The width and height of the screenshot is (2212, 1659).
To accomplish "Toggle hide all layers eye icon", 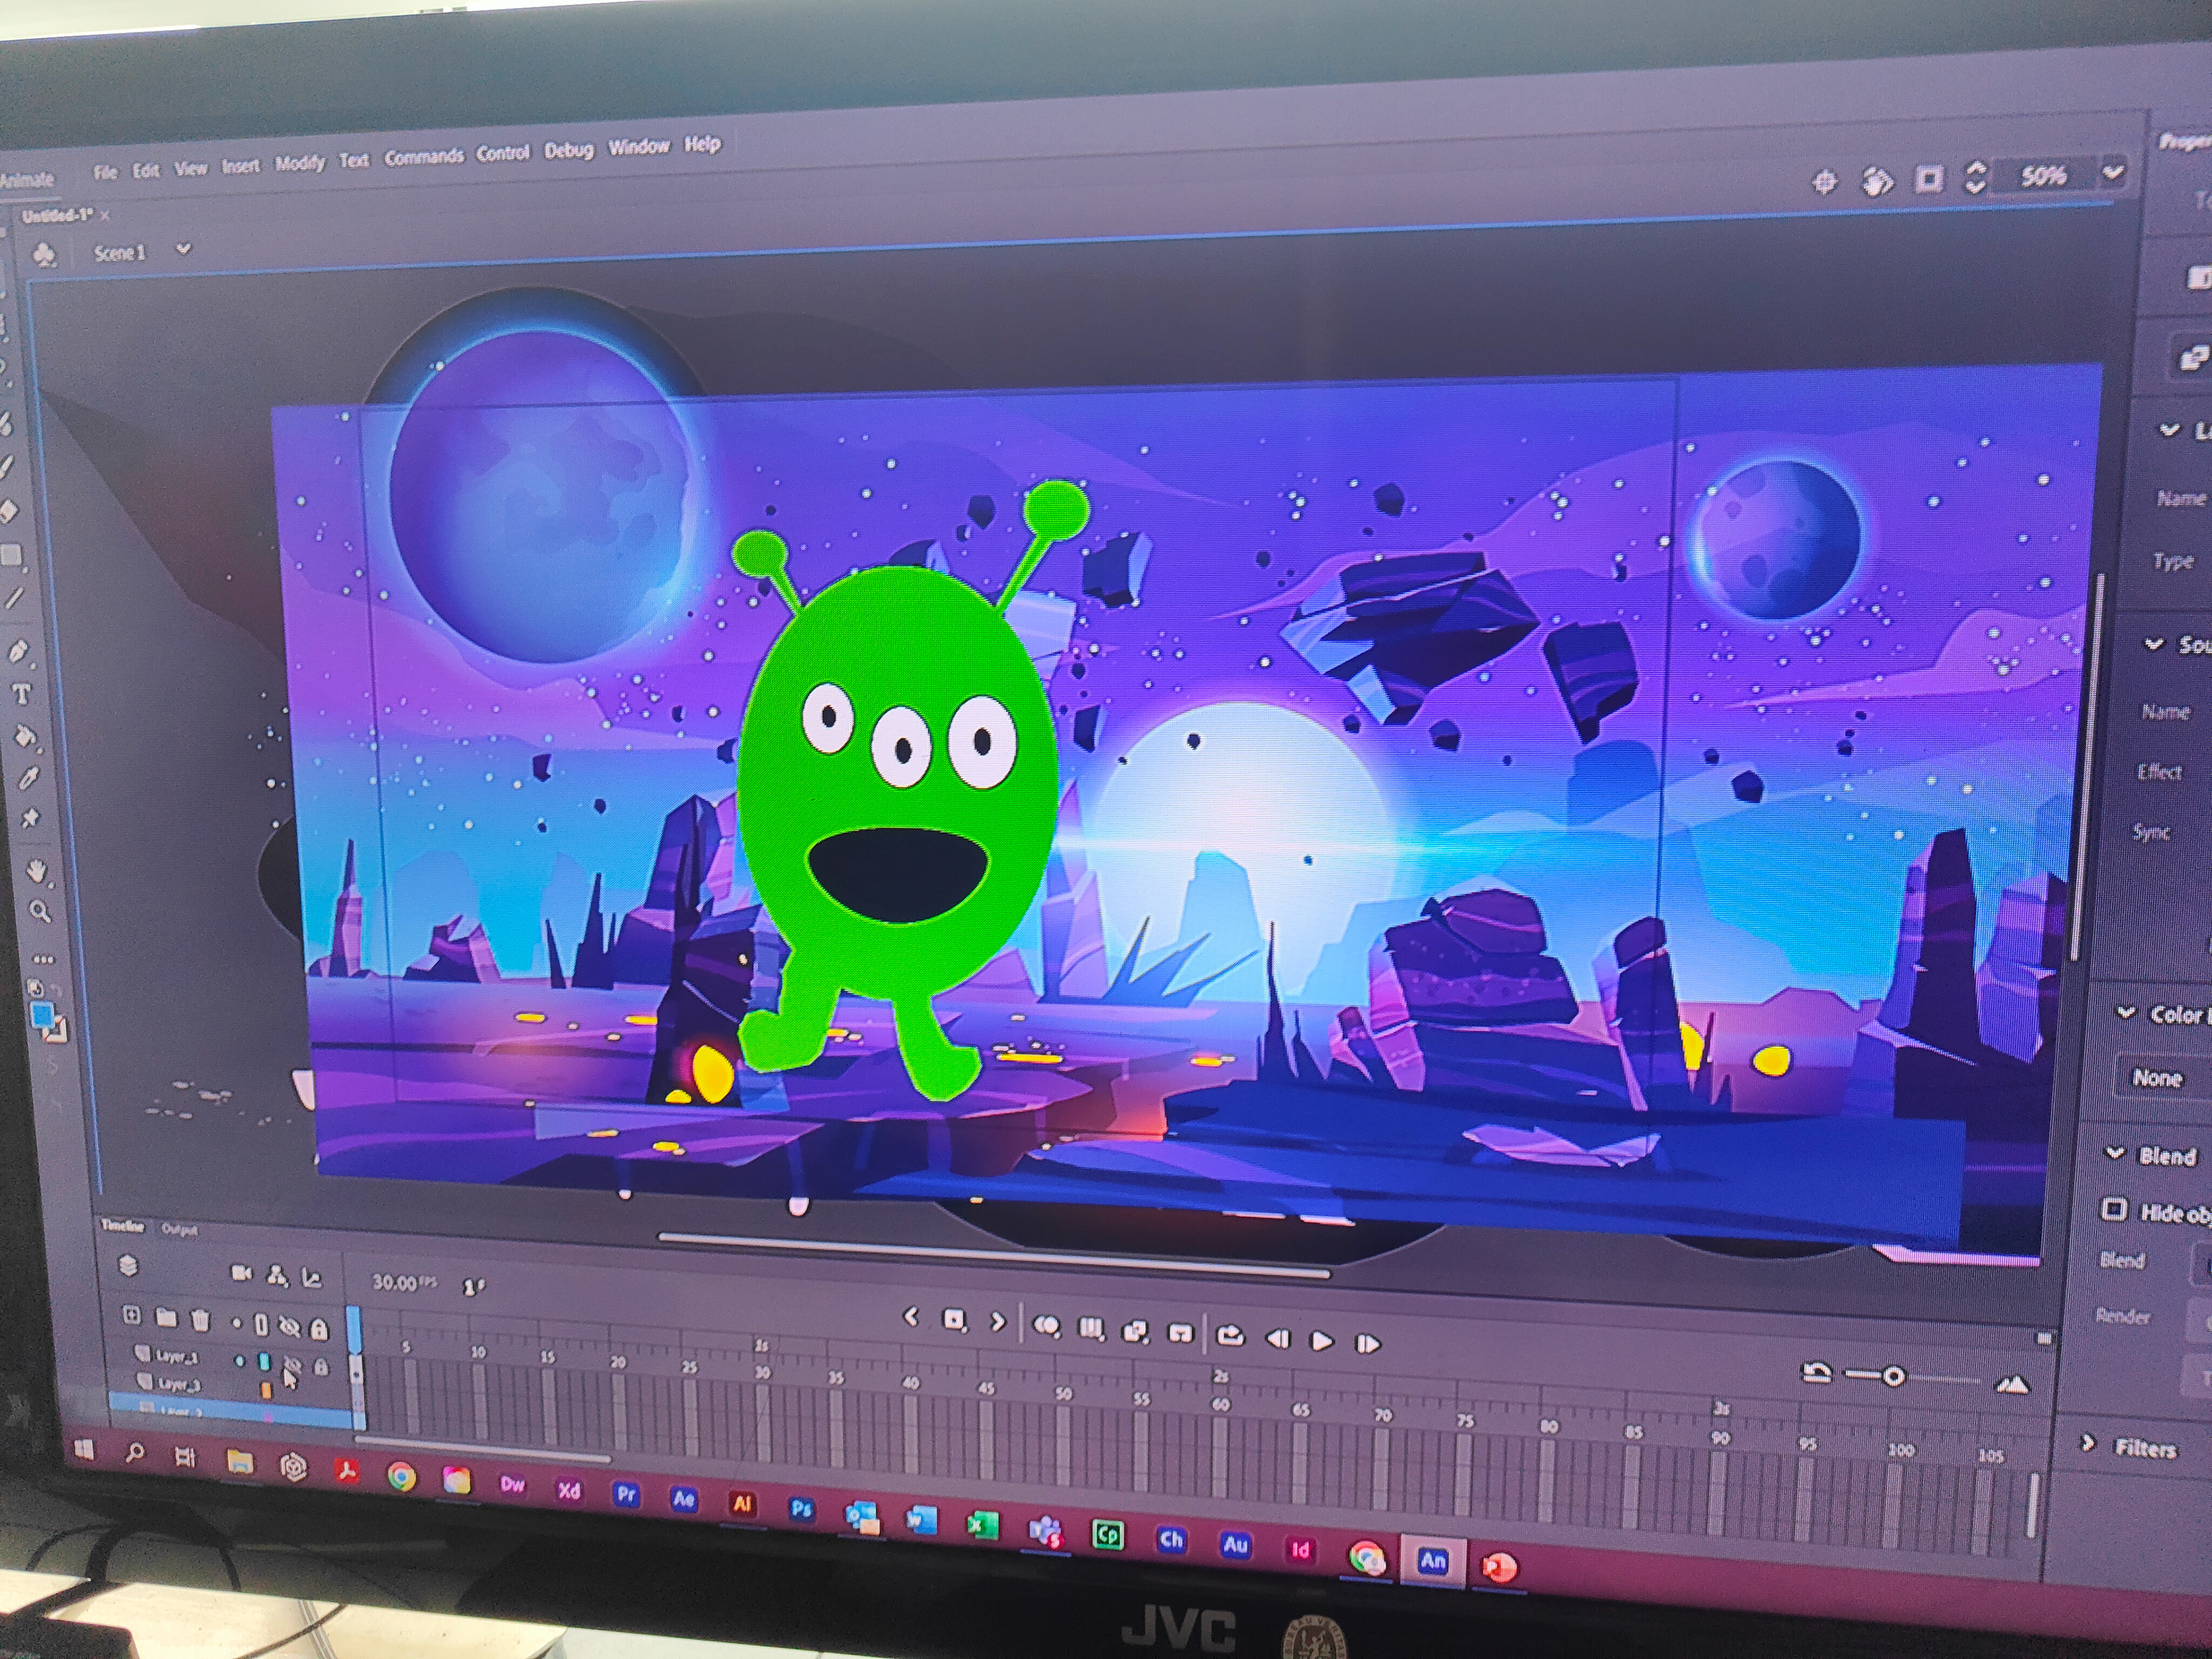I will [x=289, y=1326].
